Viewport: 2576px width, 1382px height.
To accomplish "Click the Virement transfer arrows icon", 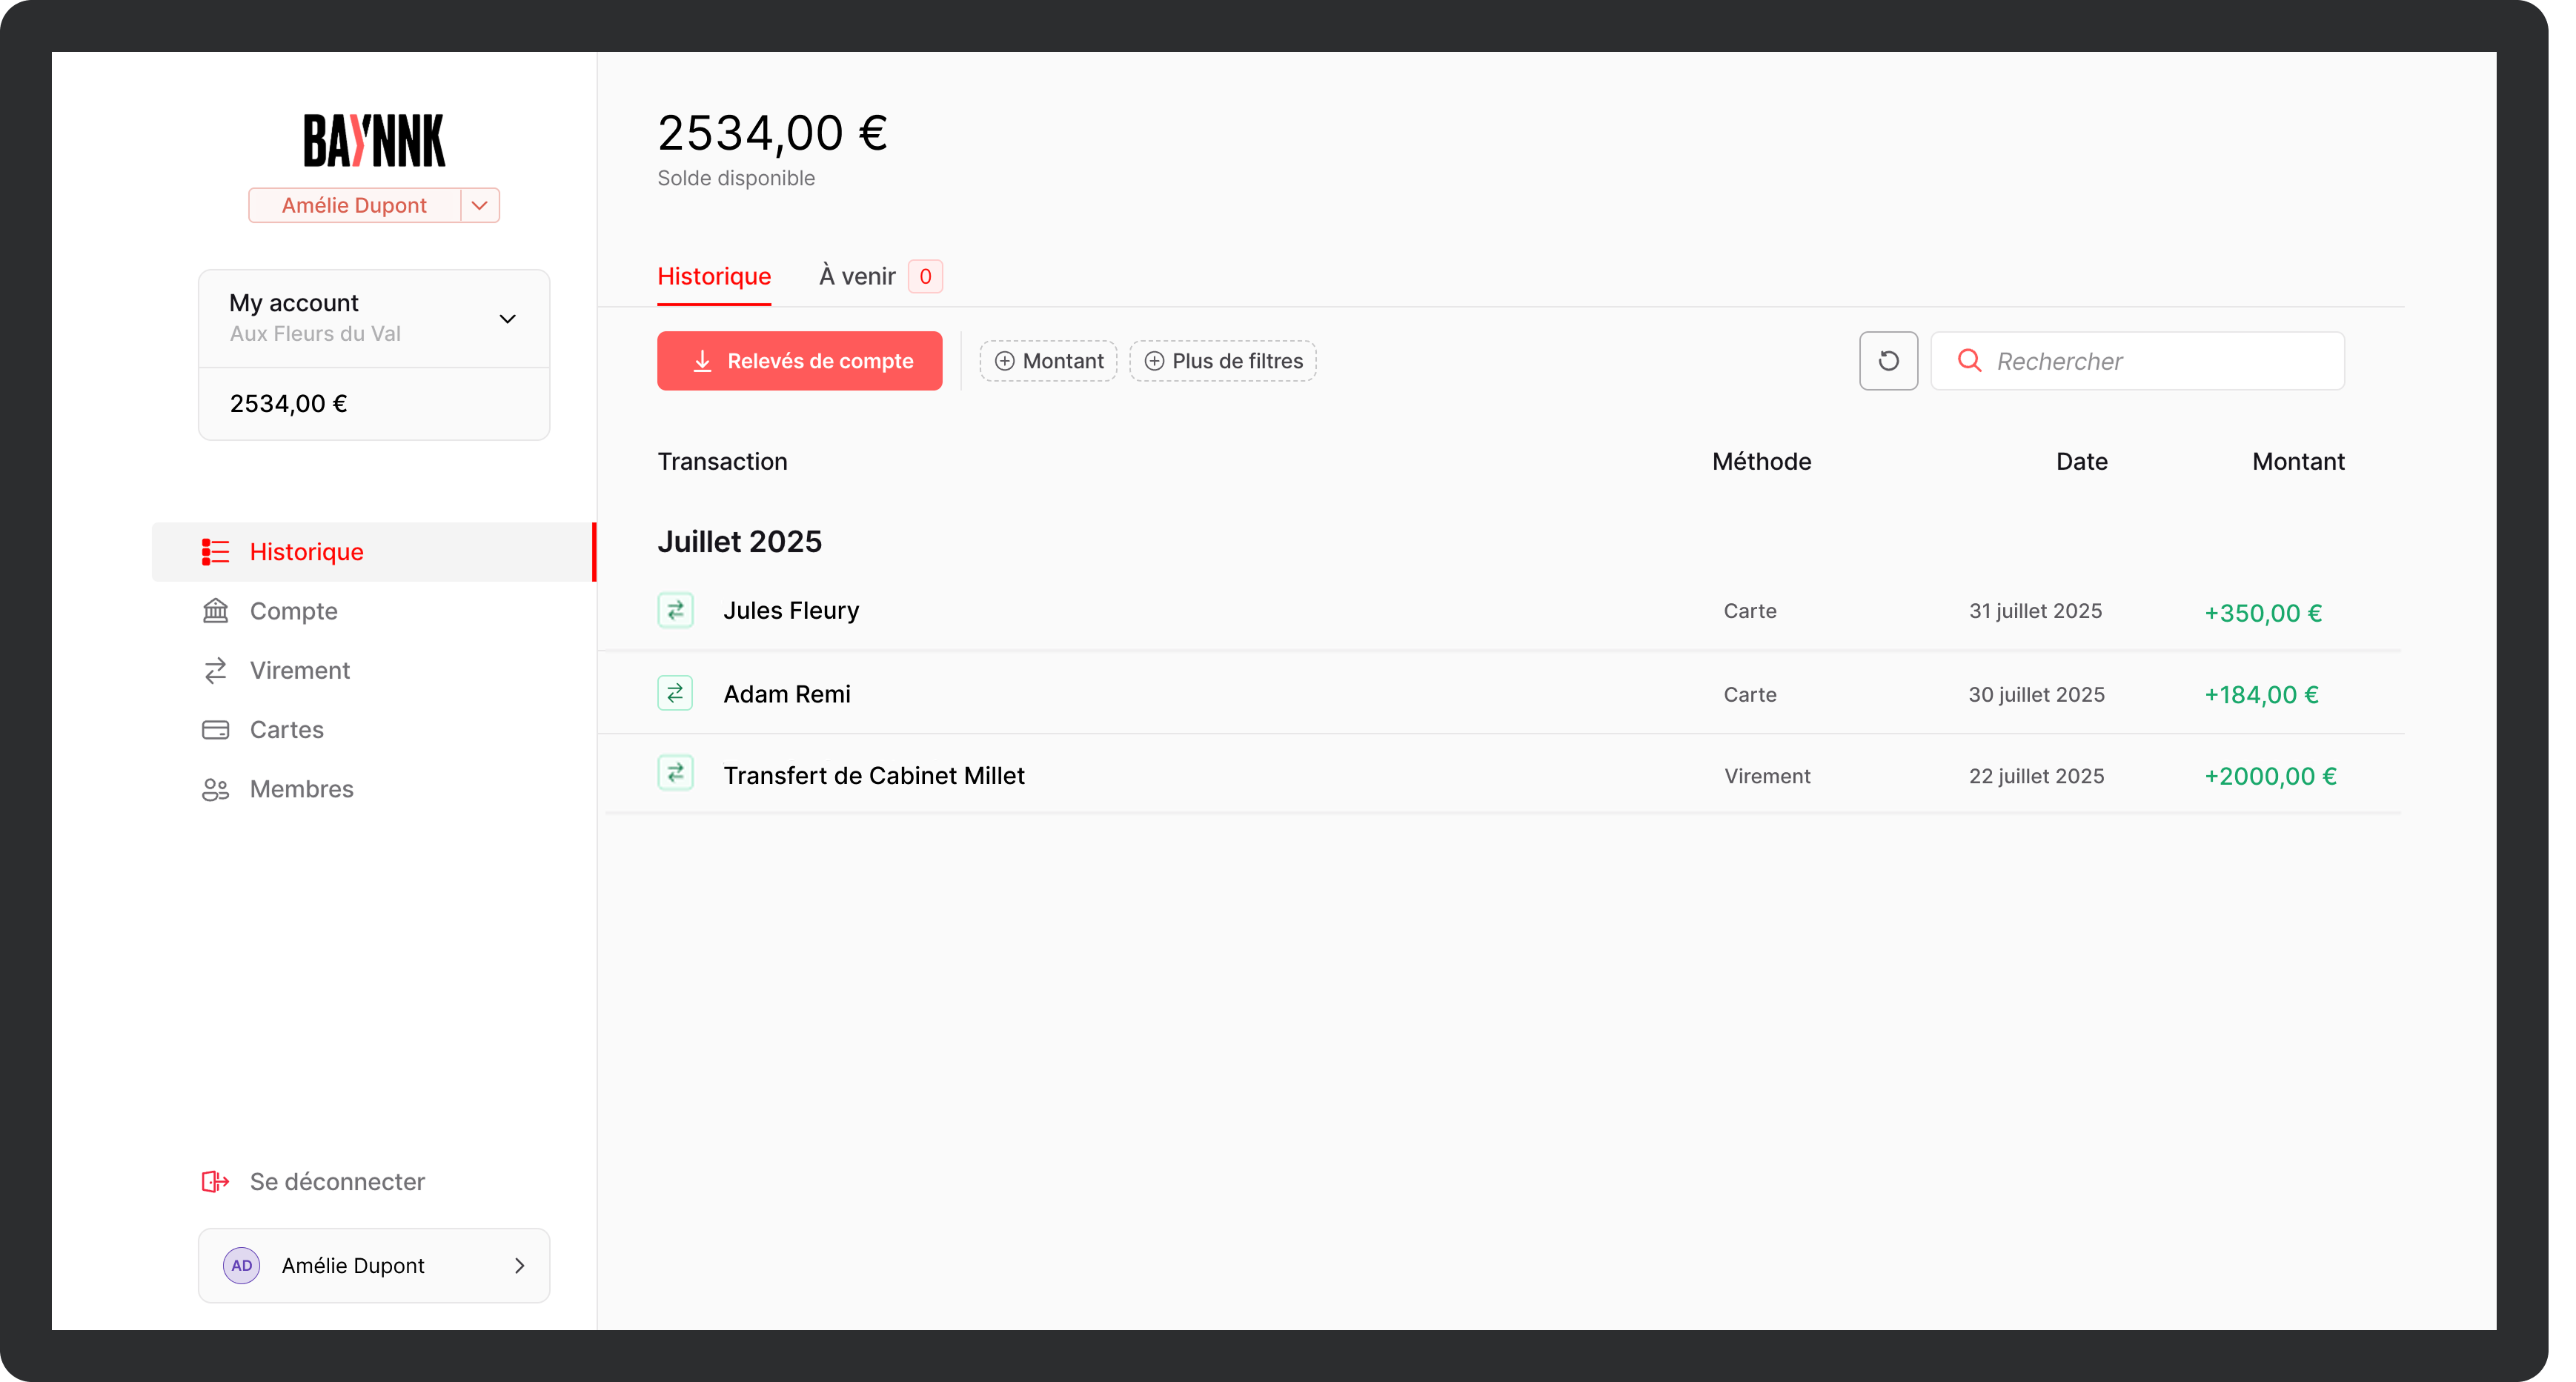I will click(215, 670).
